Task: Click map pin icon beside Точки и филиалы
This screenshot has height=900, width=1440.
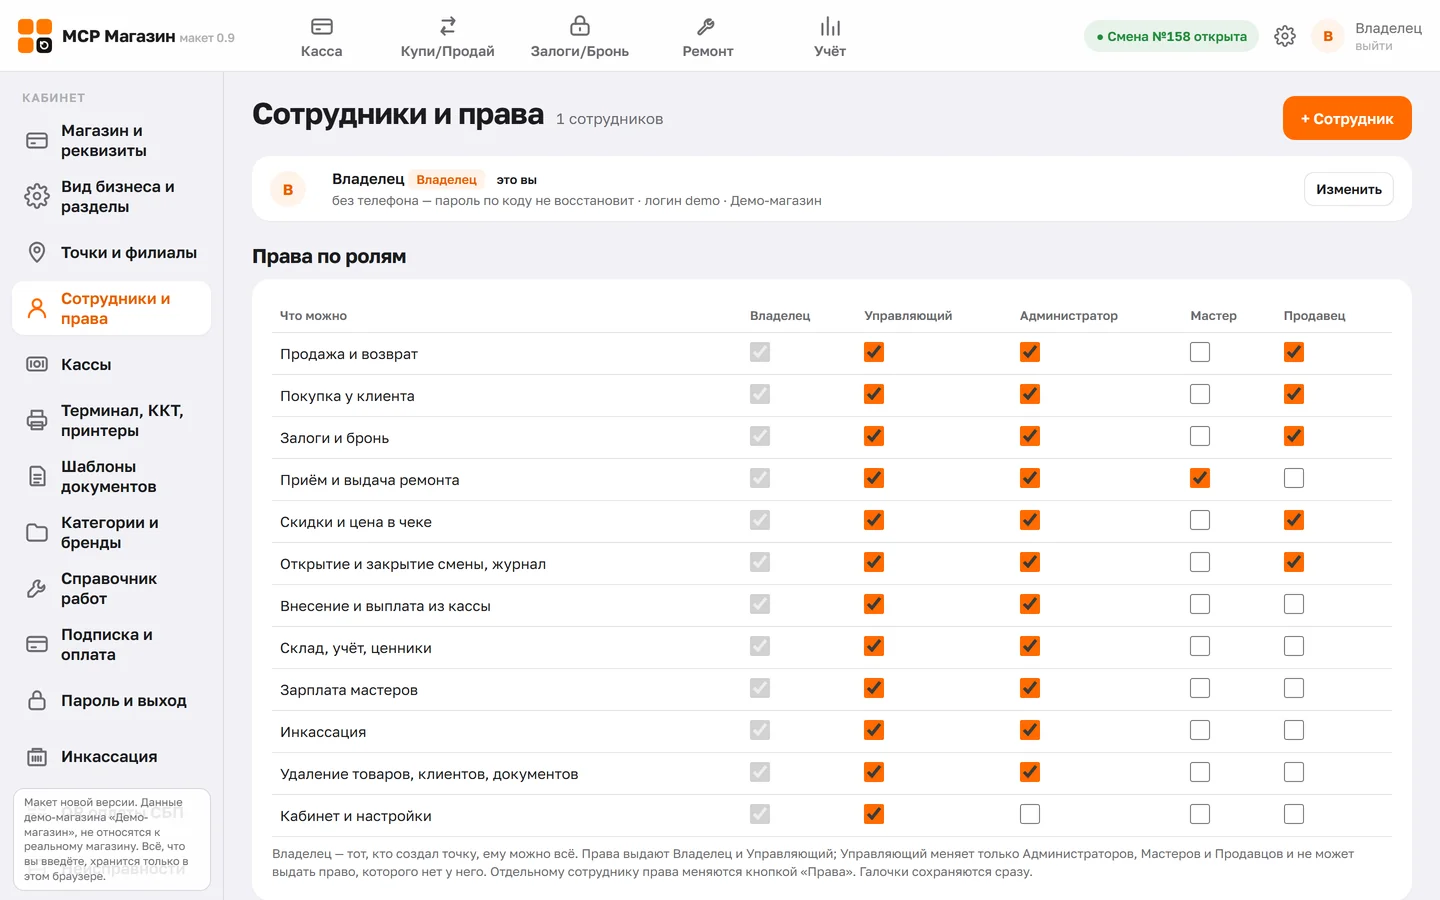Action: (37, 253)
